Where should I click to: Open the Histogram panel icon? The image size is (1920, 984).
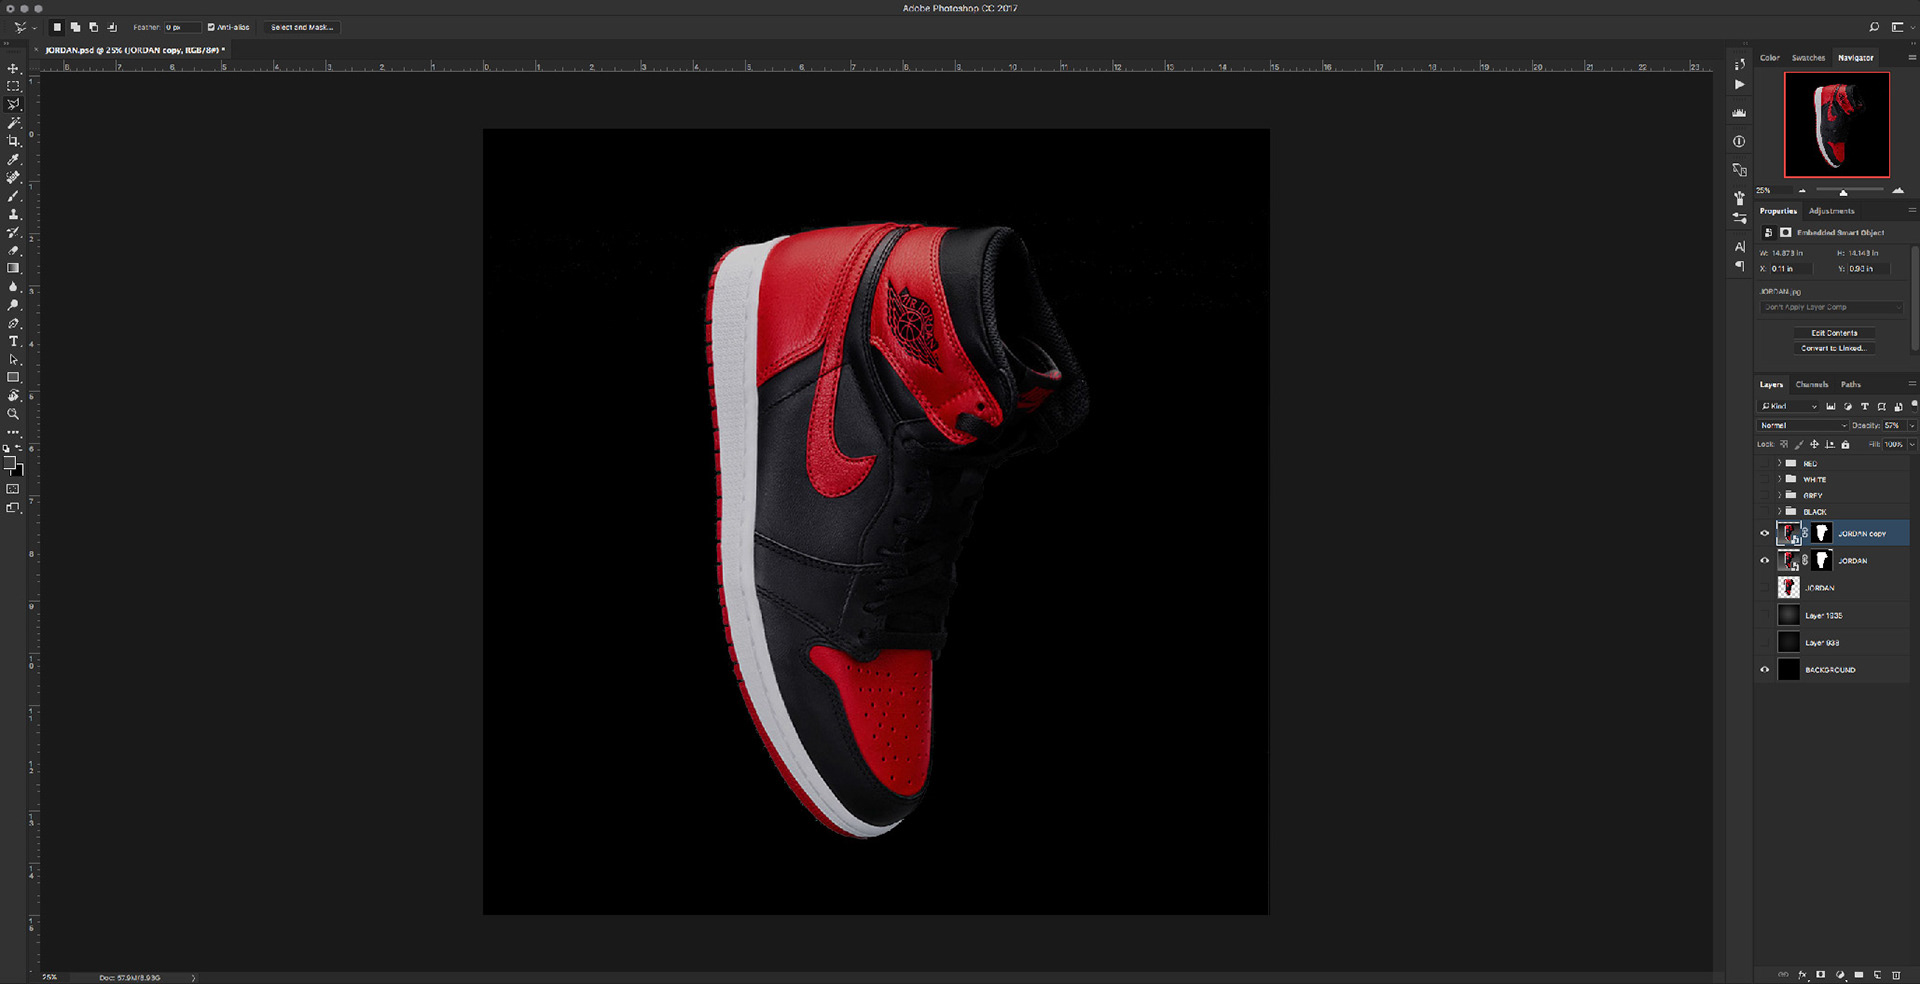pyautogui.click(x=1739, y=113)
